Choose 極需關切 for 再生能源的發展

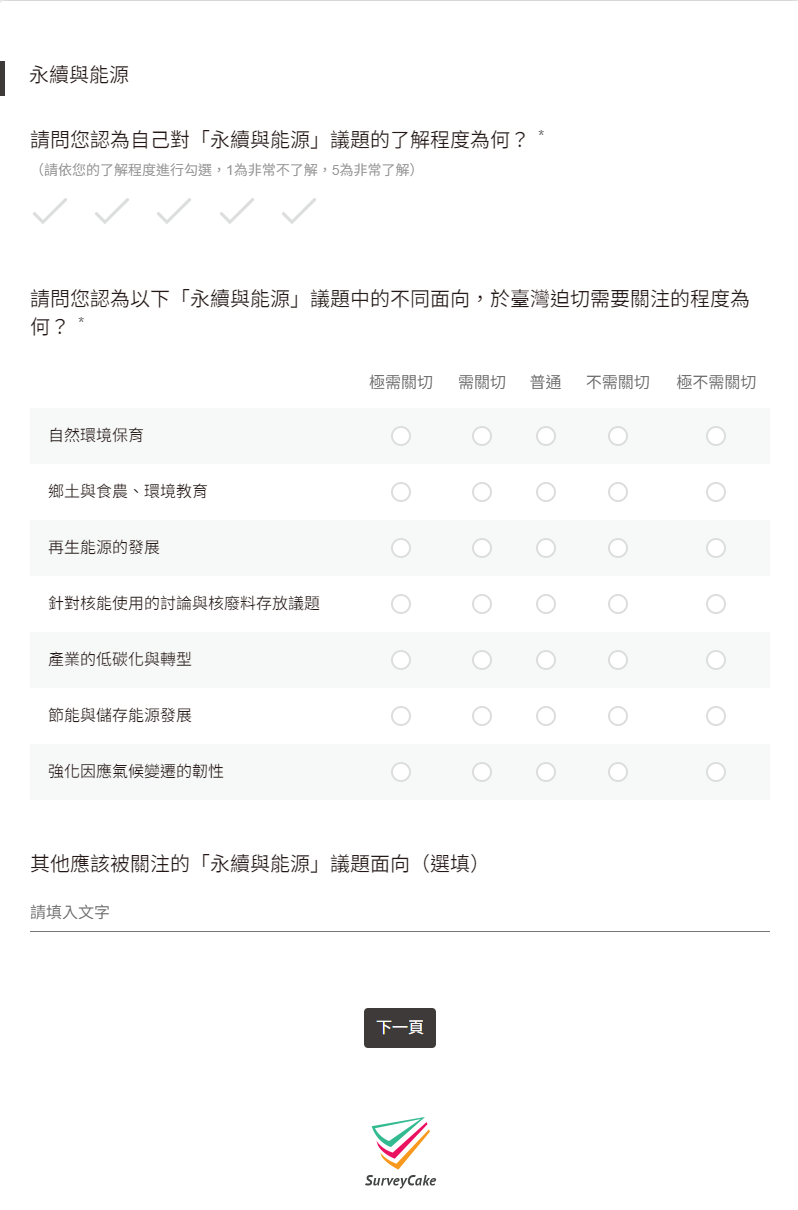[x=401, y=548]
